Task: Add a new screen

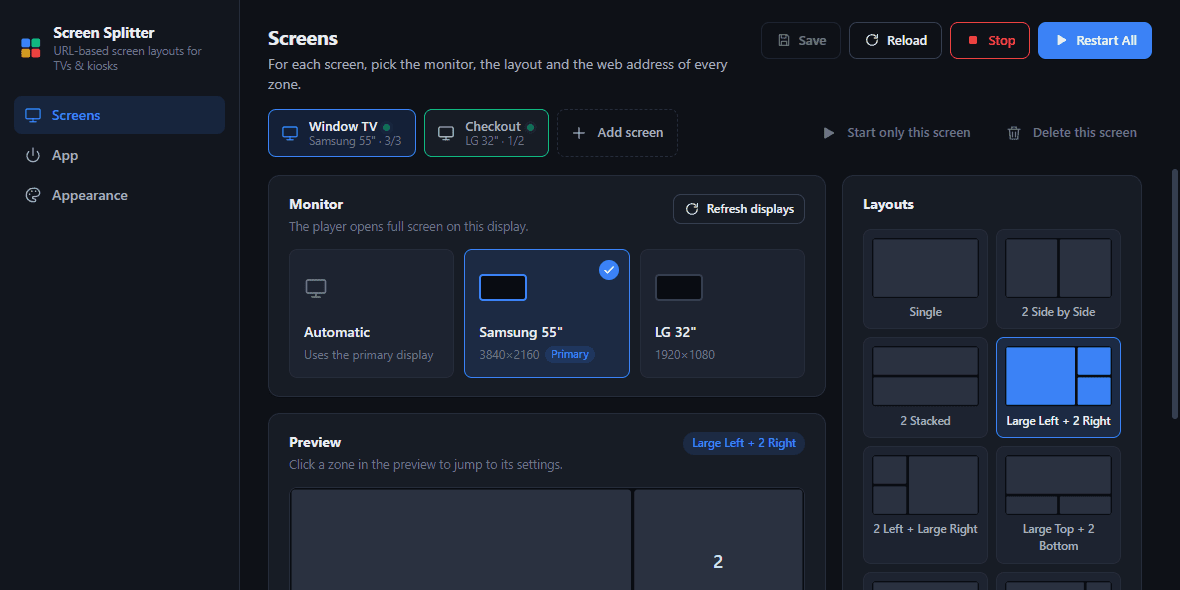Action: pos(617,133)
